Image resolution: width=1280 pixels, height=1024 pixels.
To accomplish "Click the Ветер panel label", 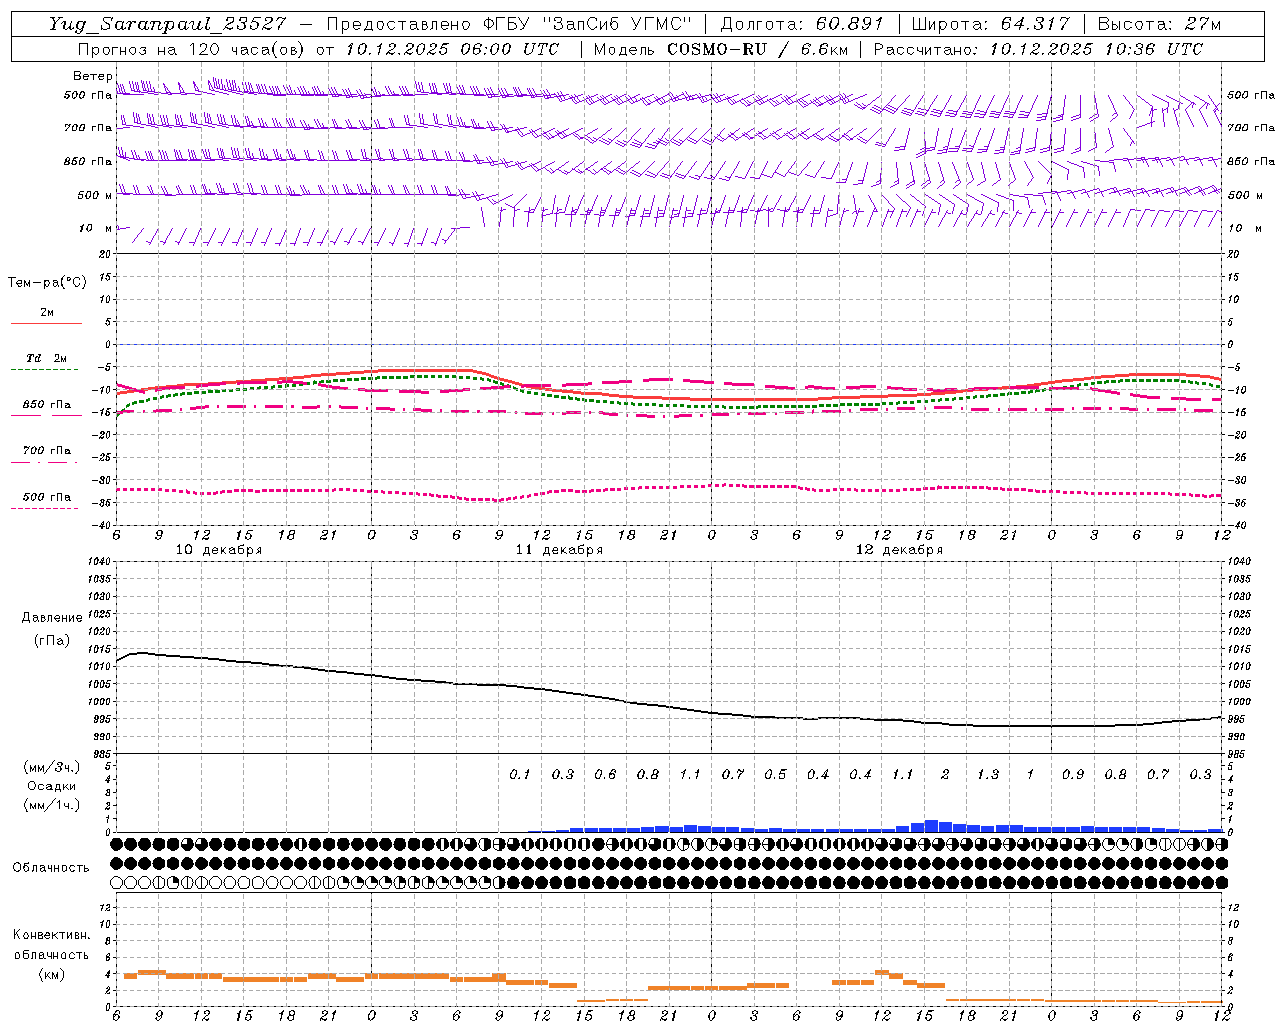I will (x=92, y=76).
